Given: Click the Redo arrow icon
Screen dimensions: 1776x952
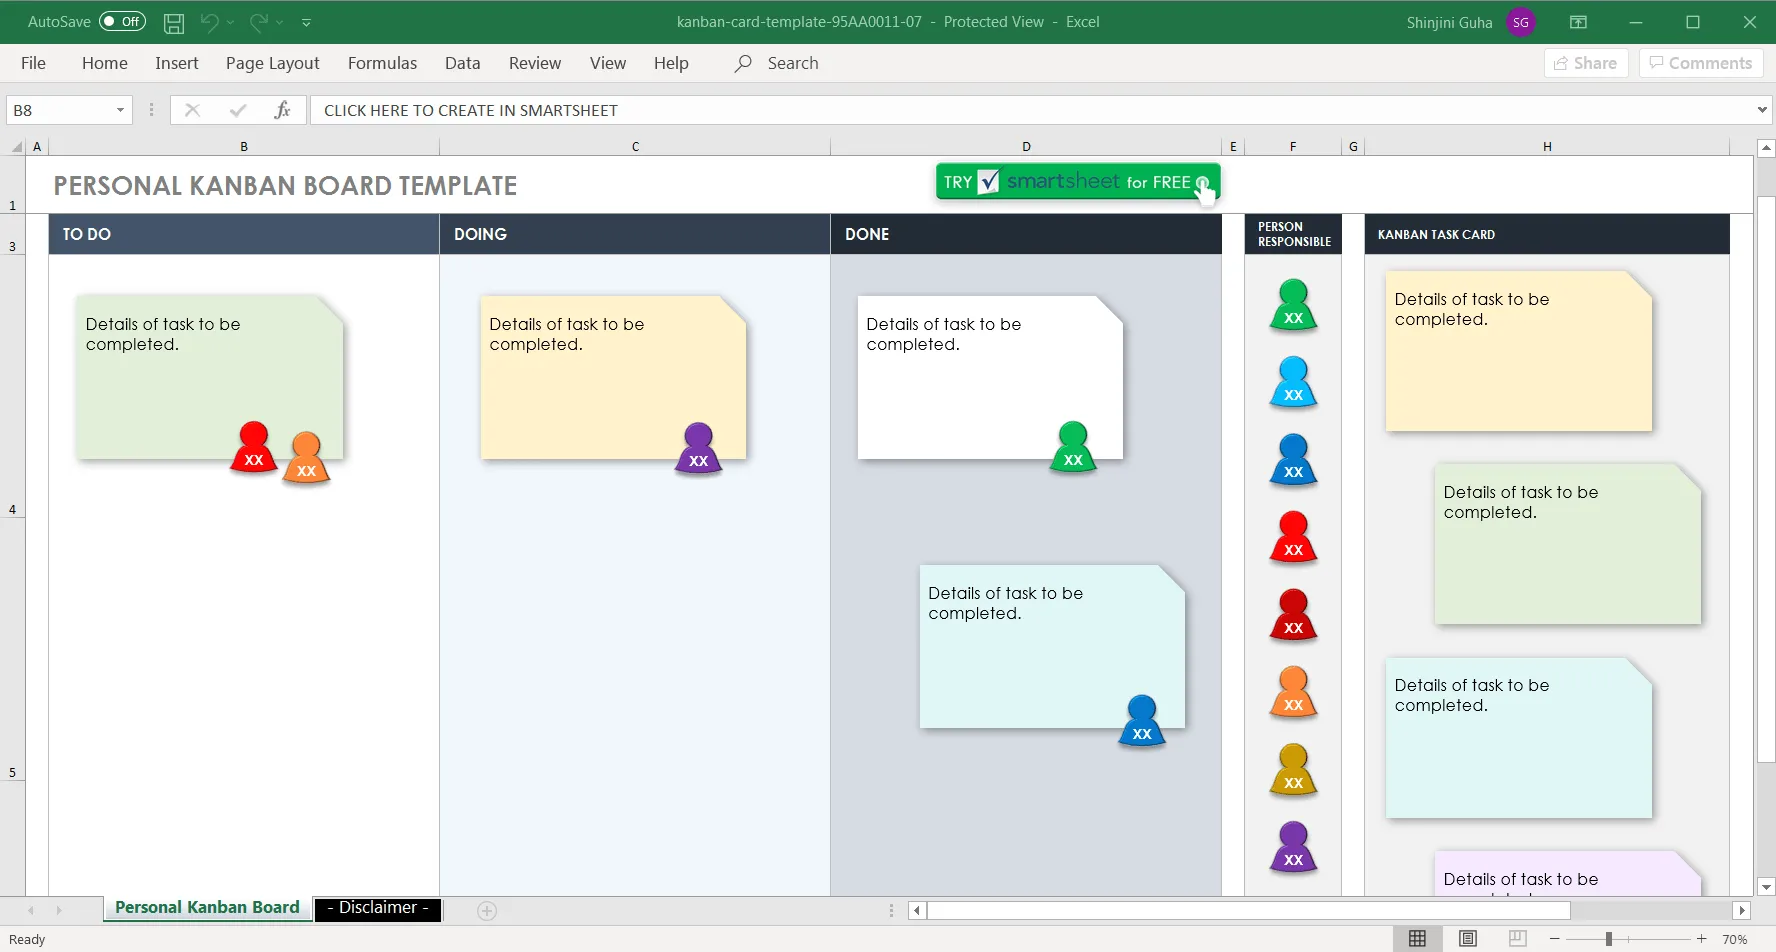Looking at the screenshot, I should [x=258, y=22].
